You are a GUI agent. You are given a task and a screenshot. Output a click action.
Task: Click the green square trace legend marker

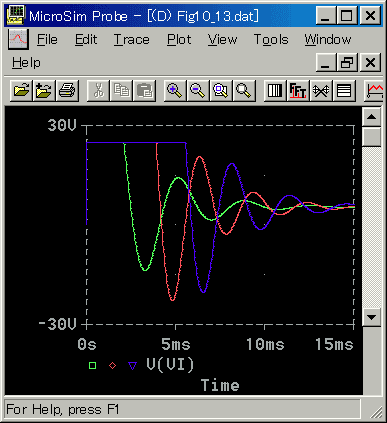point(92,366)
